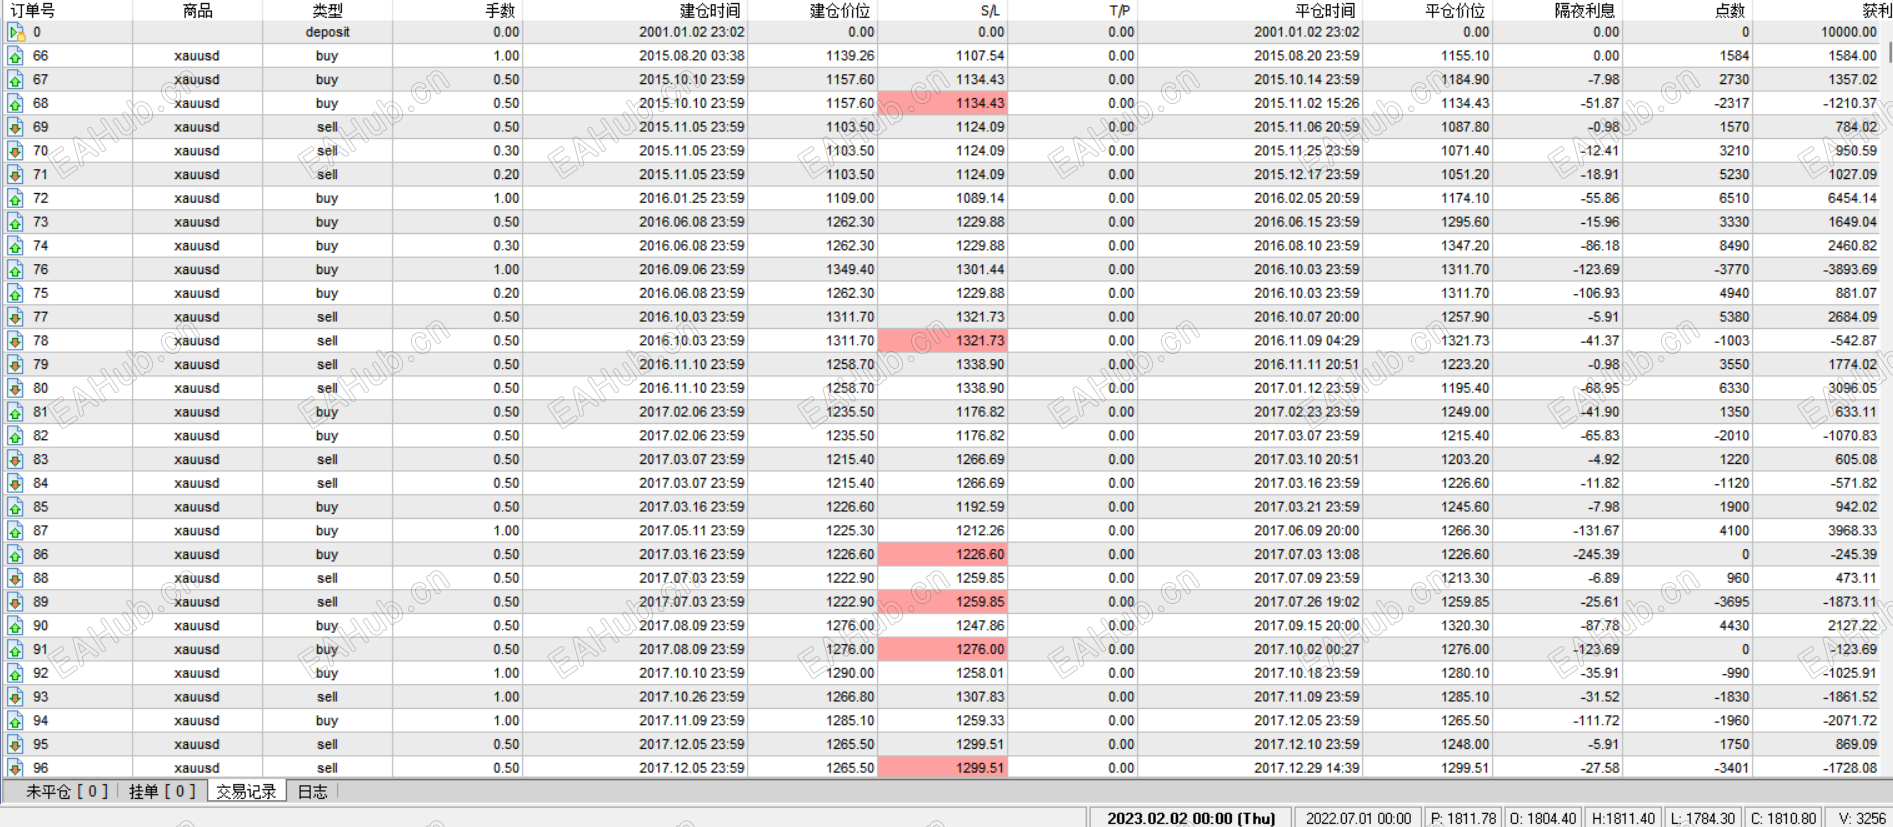The image size is (1893, 827).
Task: Click the highlighted S/L 1321.73
Action: pyautogui.click(x=943, y=341)
